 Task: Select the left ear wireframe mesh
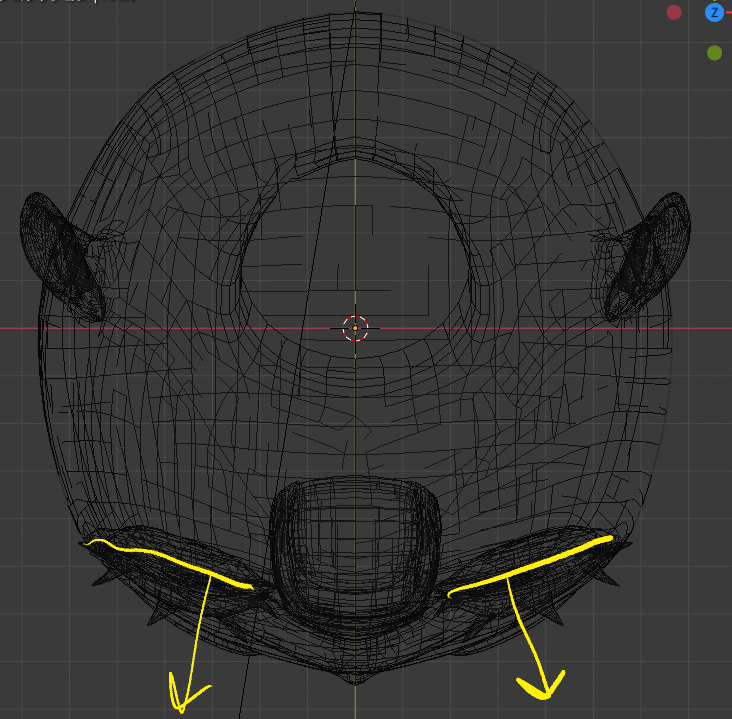point(63,257)
